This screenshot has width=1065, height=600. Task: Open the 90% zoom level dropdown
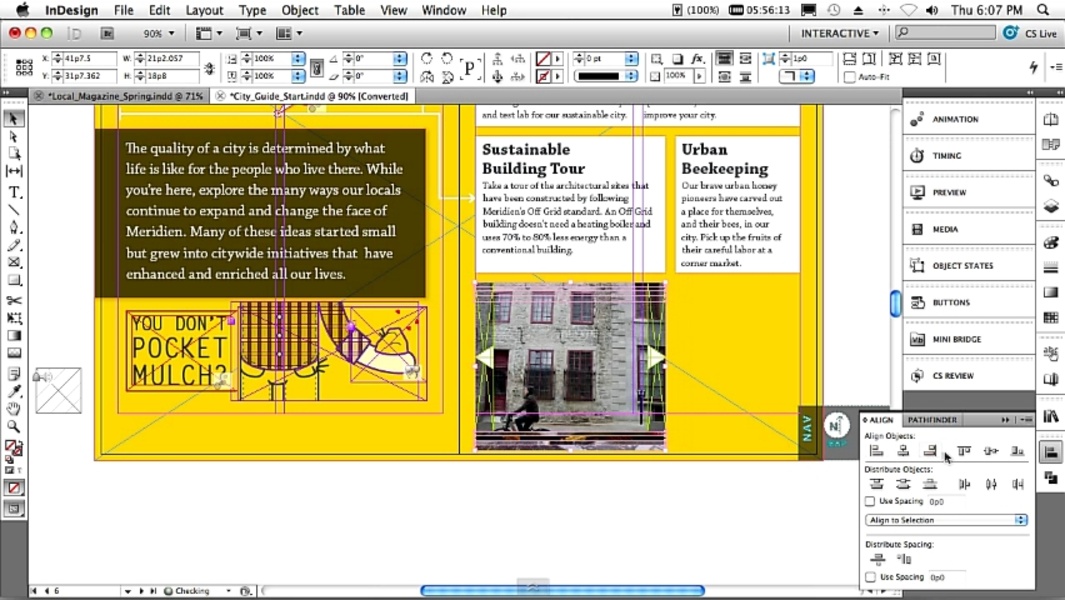pyautogui.click(x=159, y=33)
